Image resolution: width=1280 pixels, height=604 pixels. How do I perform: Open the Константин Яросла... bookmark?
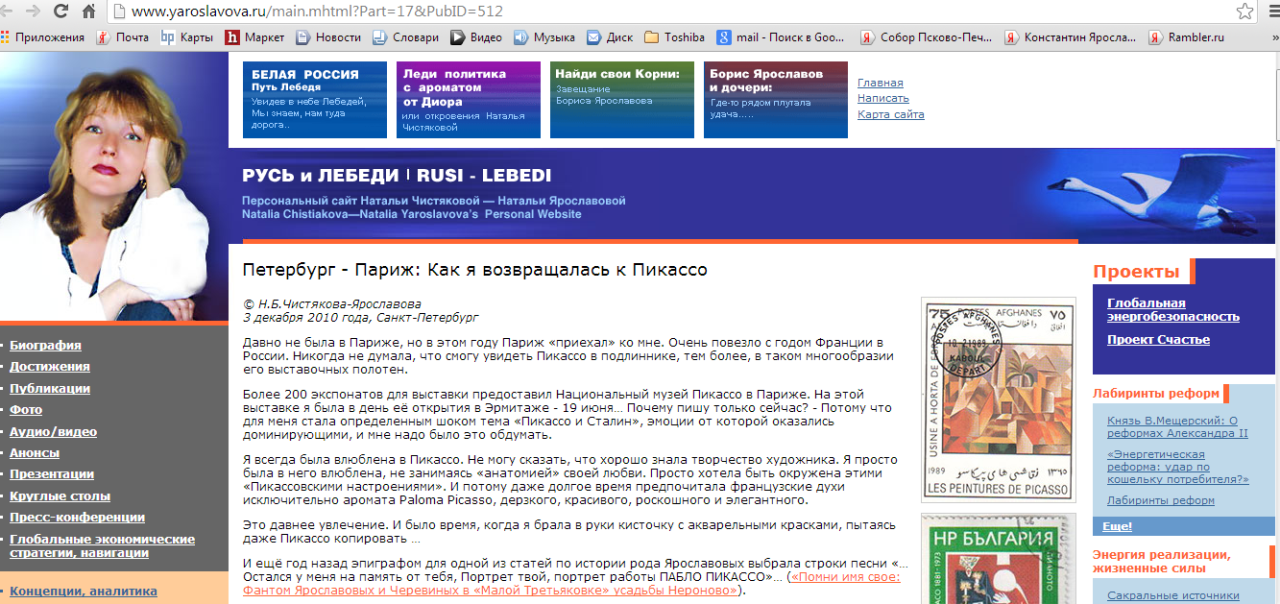click(1070, 37)
